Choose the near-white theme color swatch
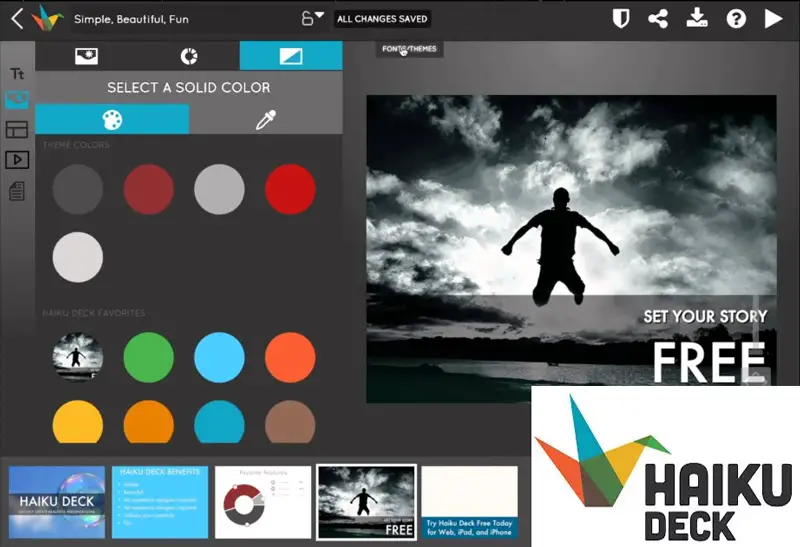 [78, 257]
